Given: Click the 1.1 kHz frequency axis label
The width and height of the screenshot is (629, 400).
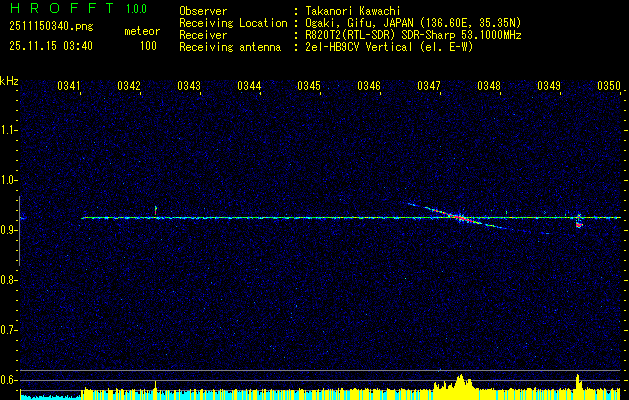Looking at the screenshot, I should point(8,130).
